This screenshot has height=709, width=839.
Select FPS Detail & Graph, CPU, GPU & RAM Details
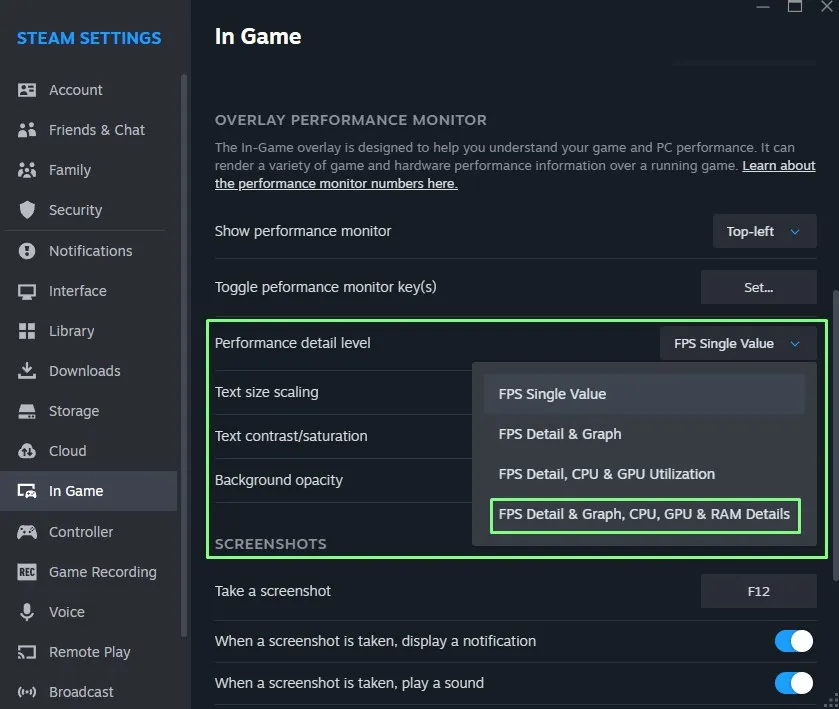click(645, 515)
